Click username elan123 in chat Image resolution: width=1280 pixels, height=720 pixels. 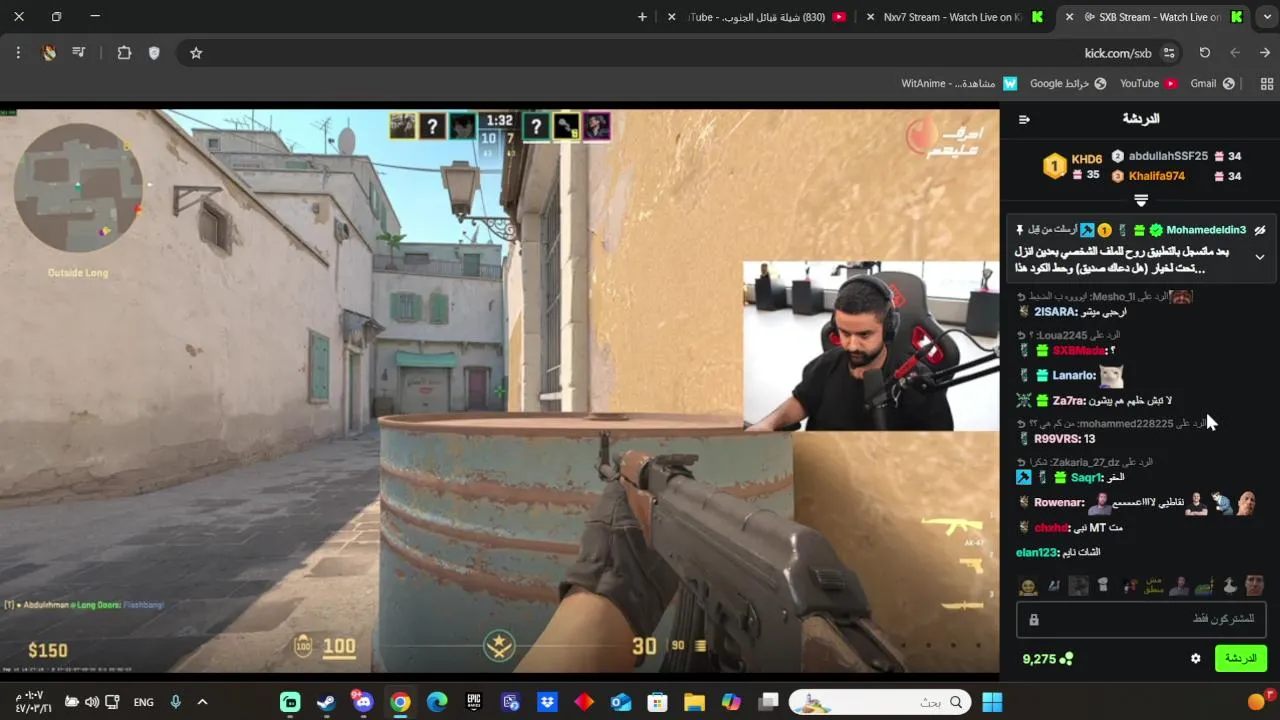tap(1037, 553)
